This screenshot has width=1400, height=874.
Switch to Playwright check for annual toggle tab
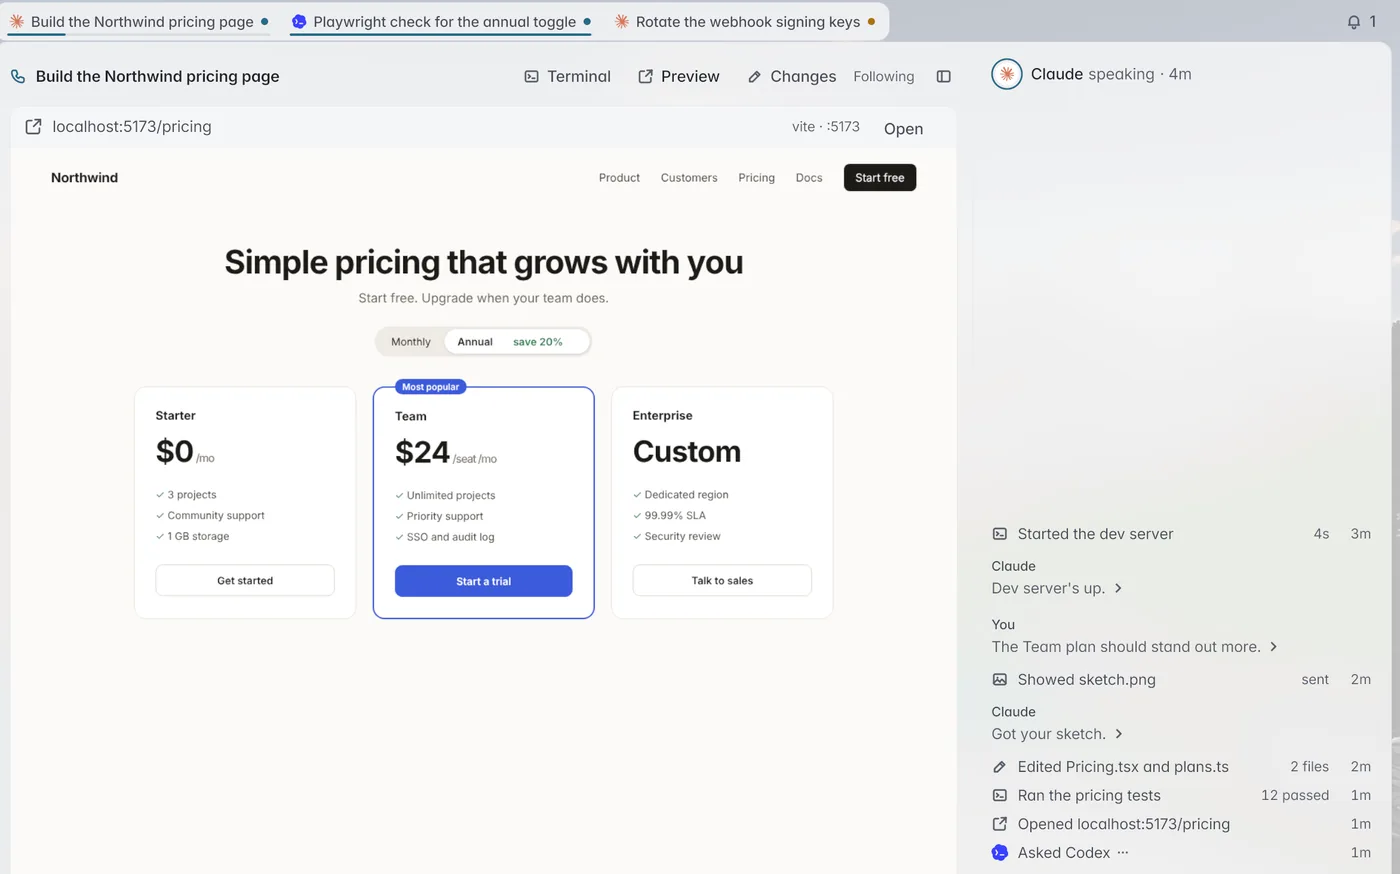(440, 22)
